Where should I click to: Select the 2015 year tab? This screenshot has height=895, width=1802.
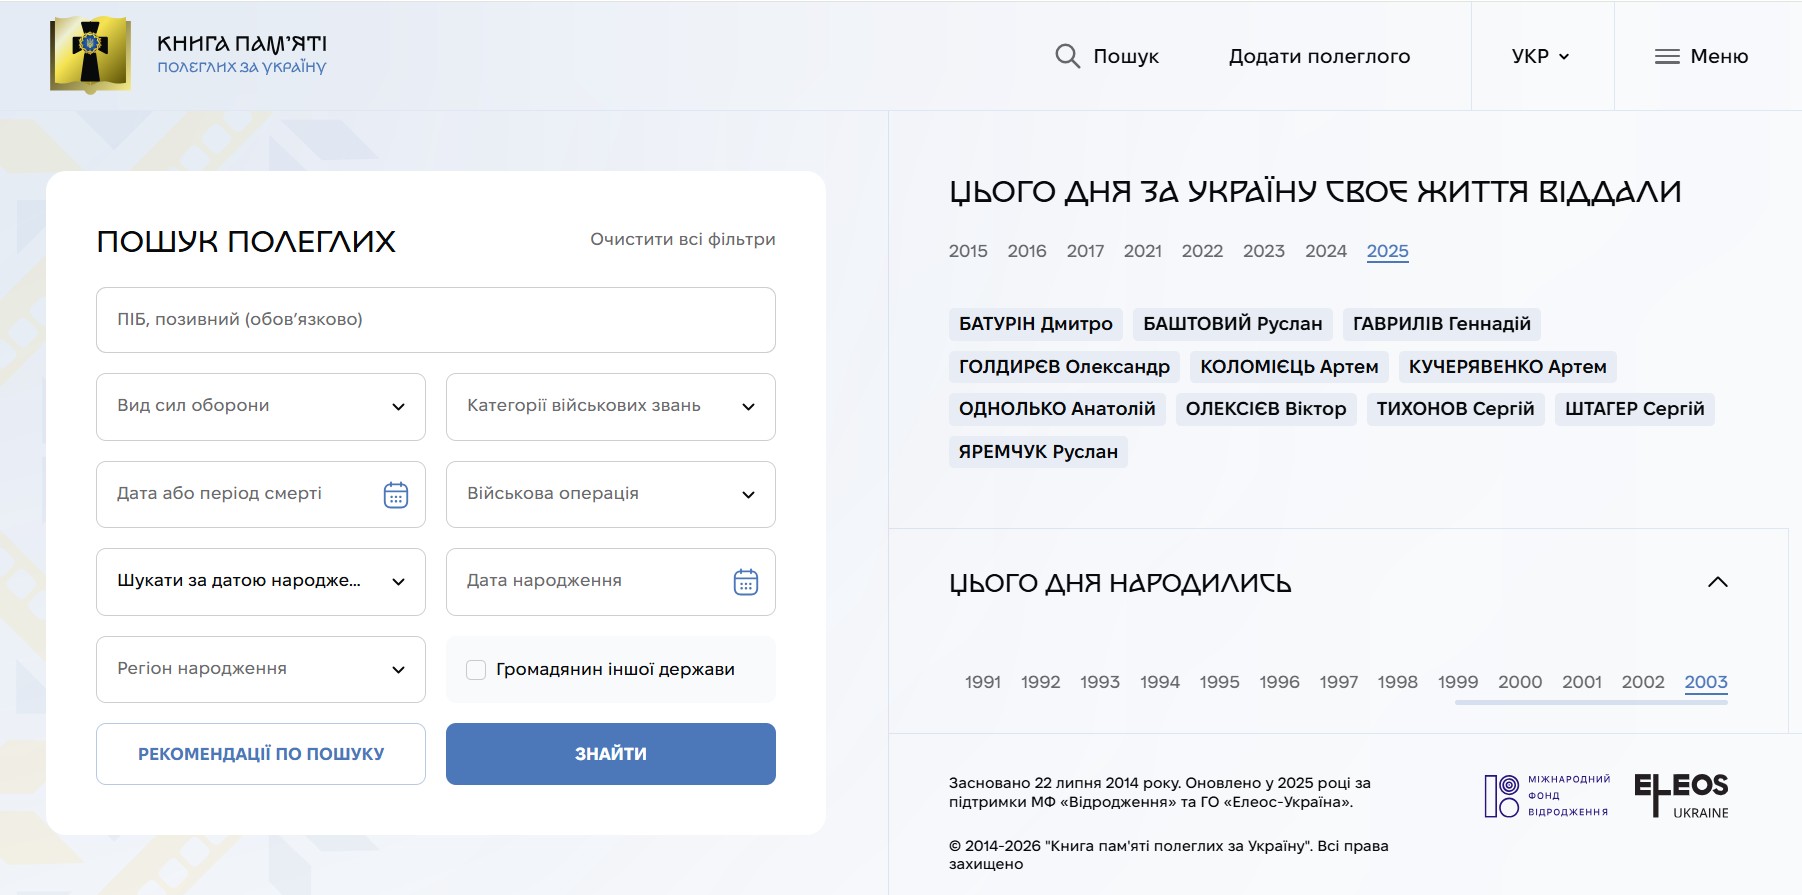click(x=968, y=251)
